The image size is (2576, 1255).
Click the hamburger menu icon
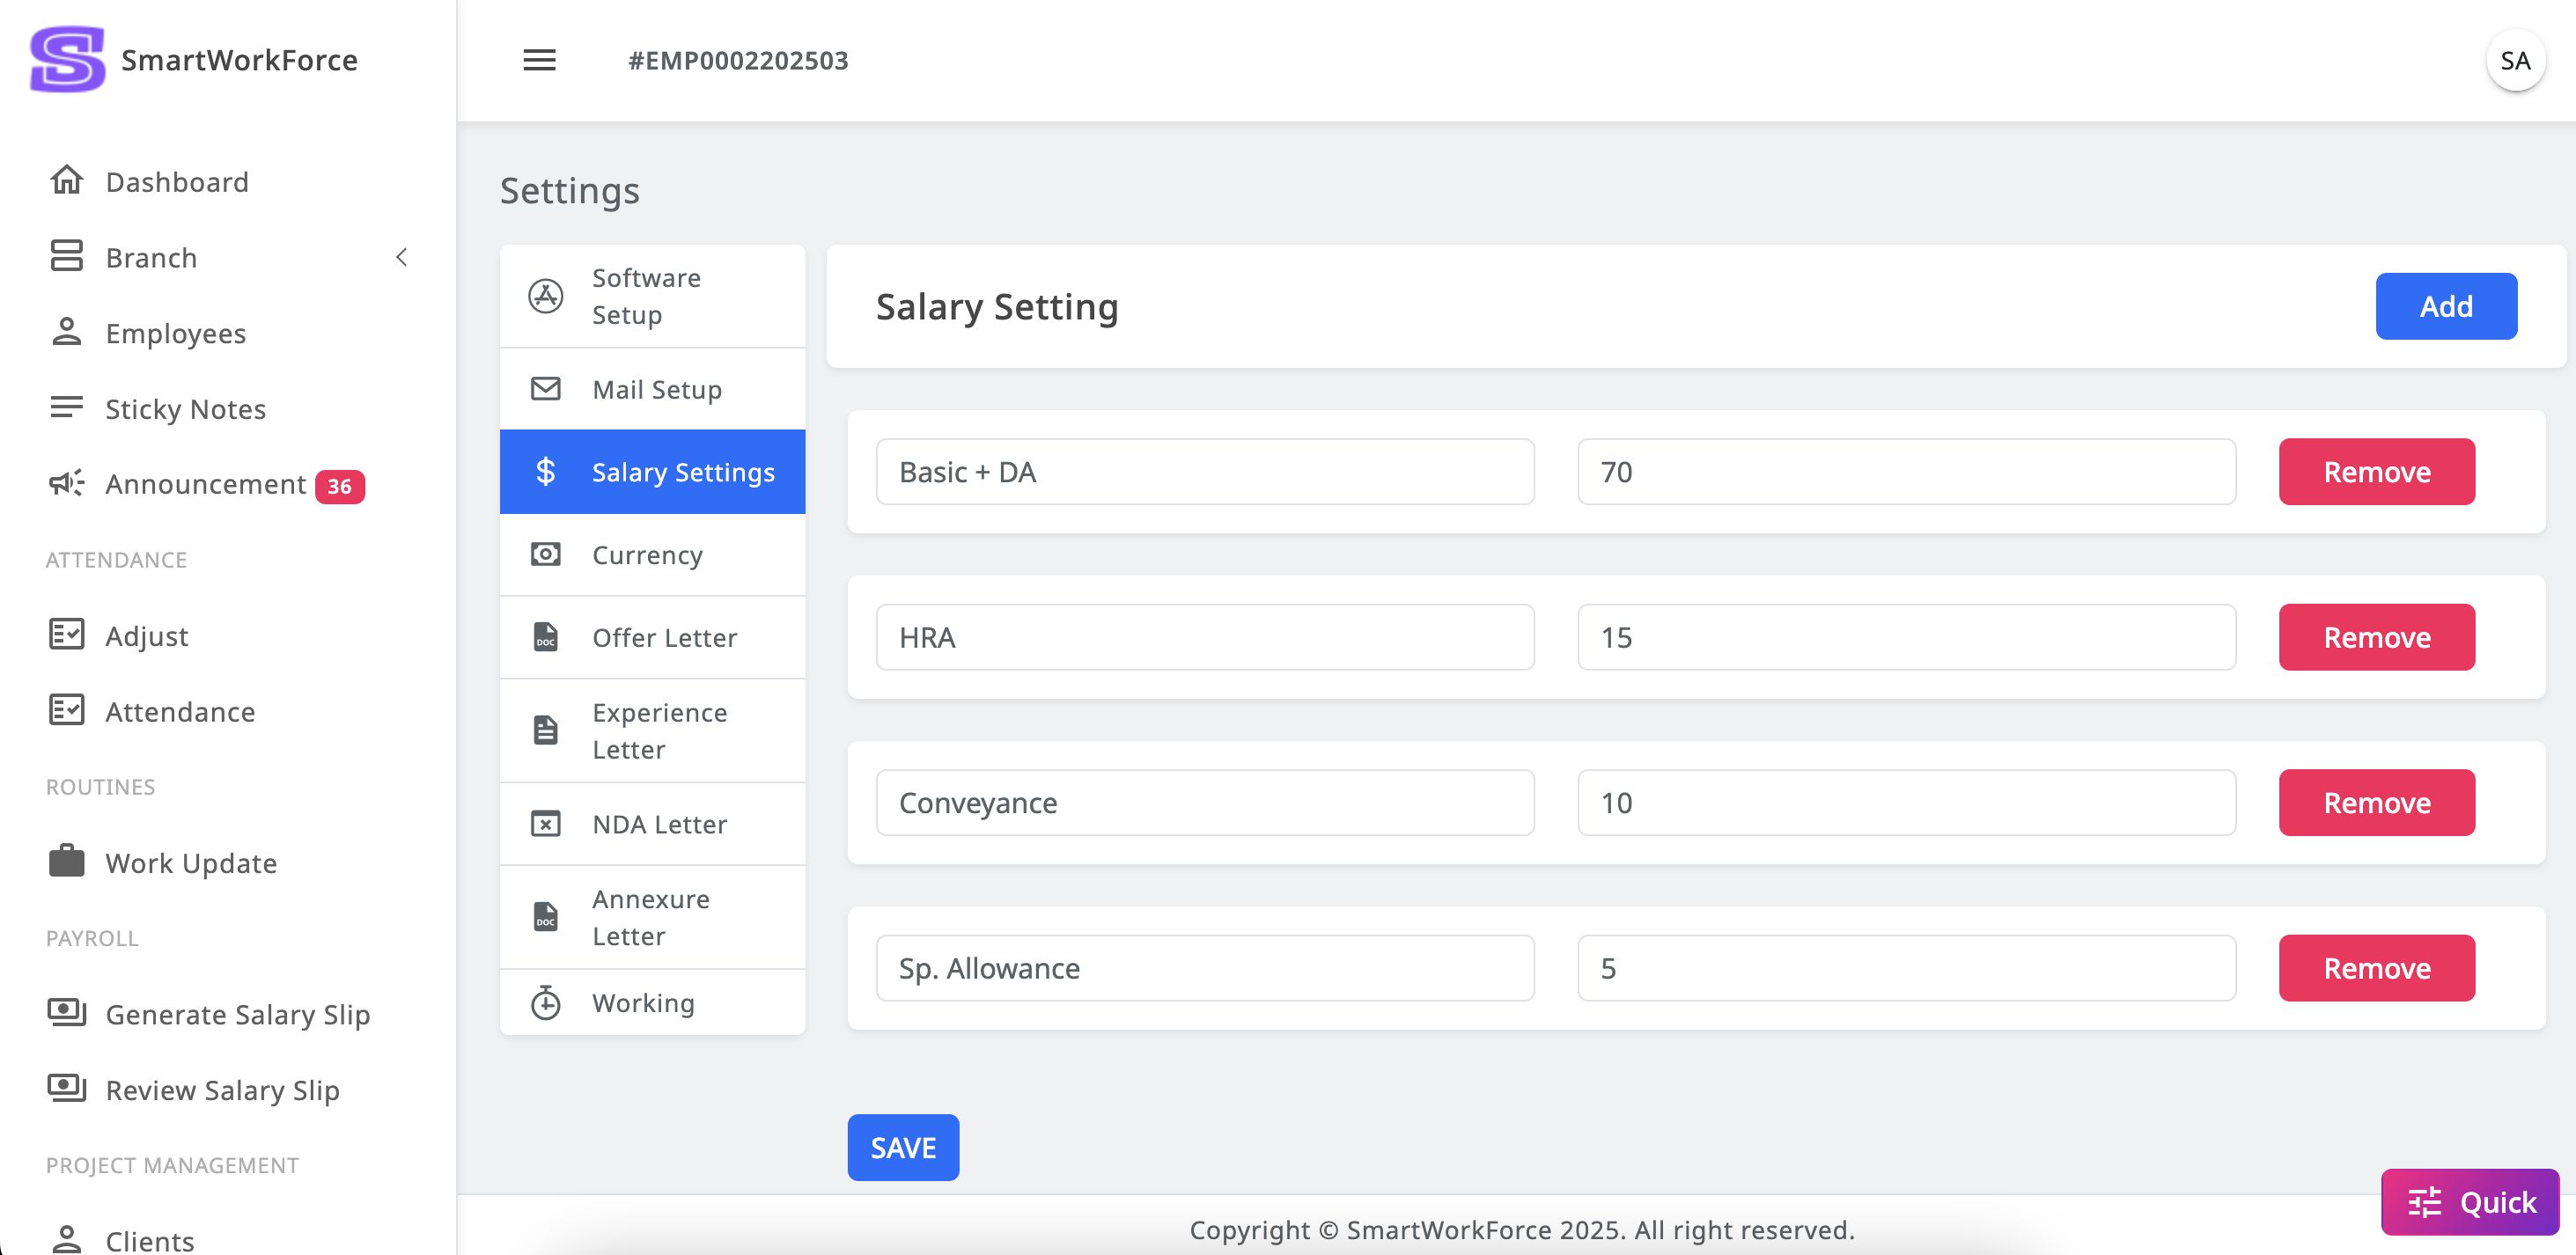[x=539, y=60]
